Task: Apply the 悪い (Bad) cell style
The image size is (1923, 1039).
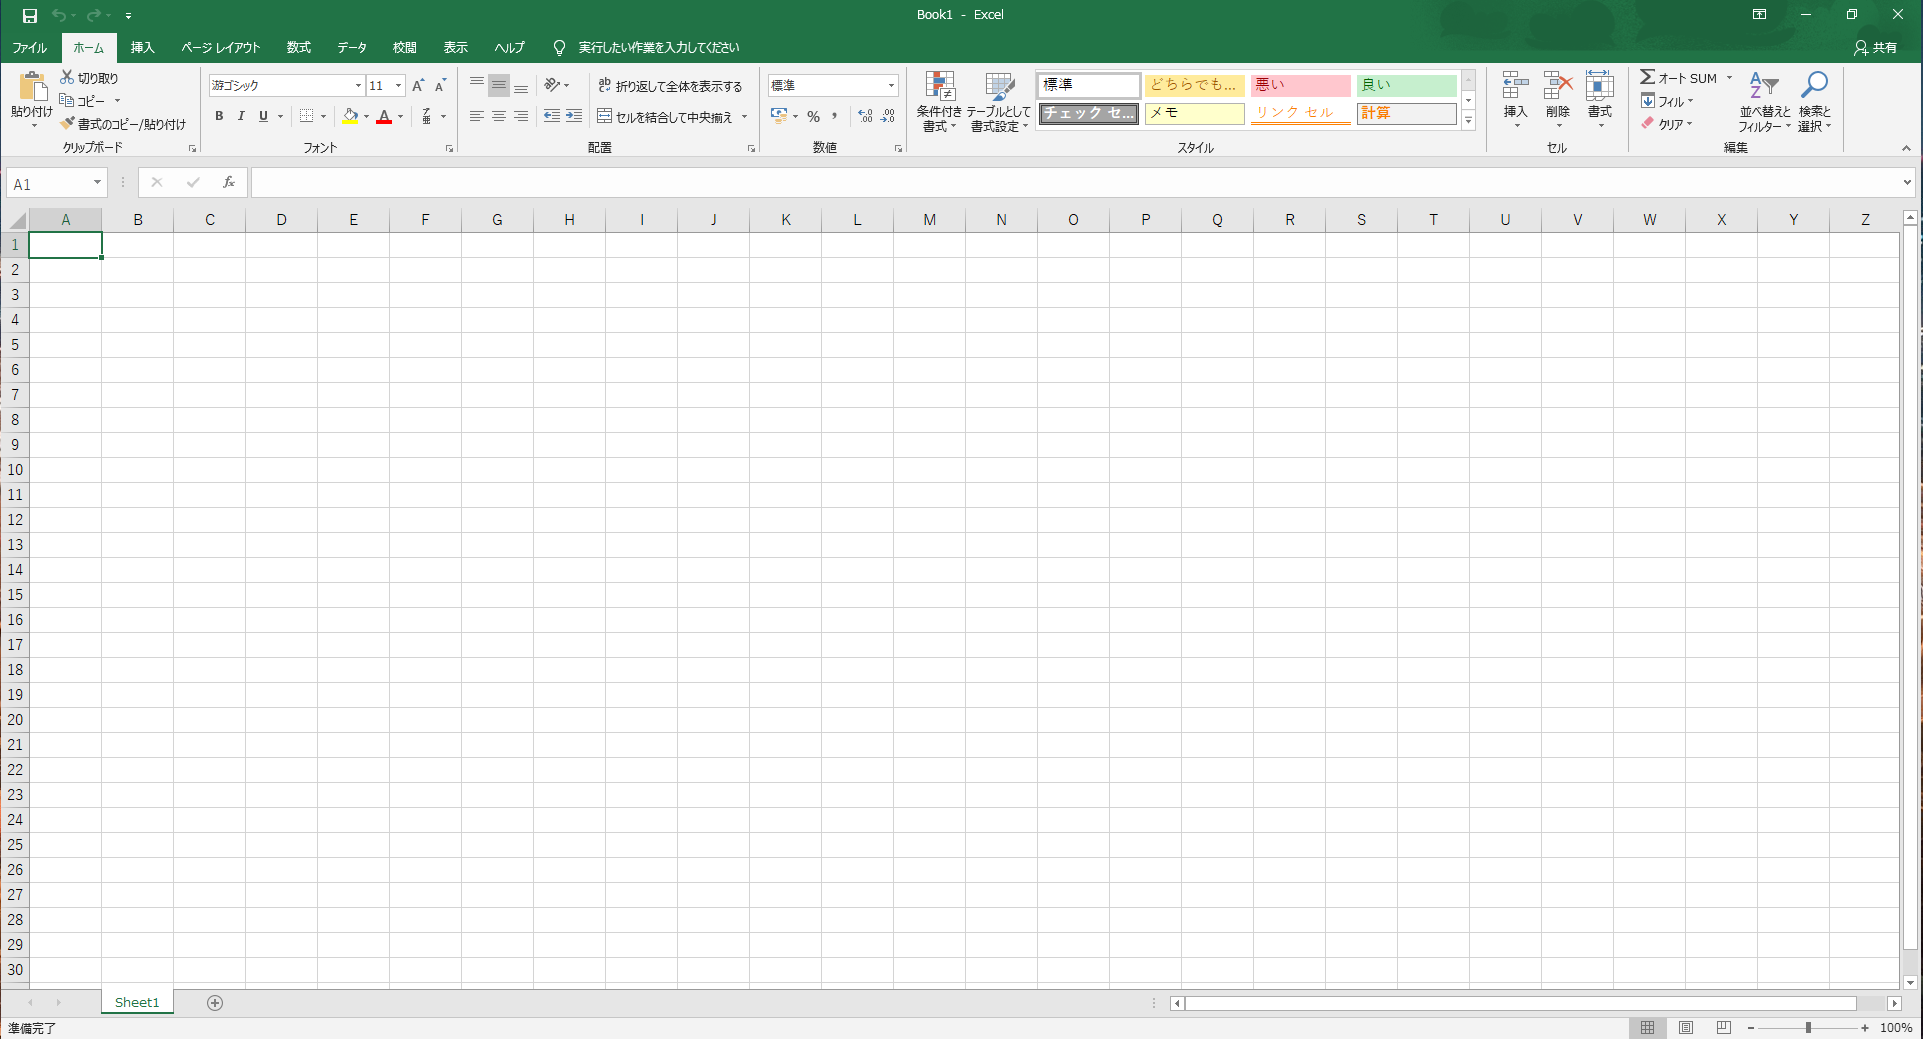Action: [x=1299, y=85]
